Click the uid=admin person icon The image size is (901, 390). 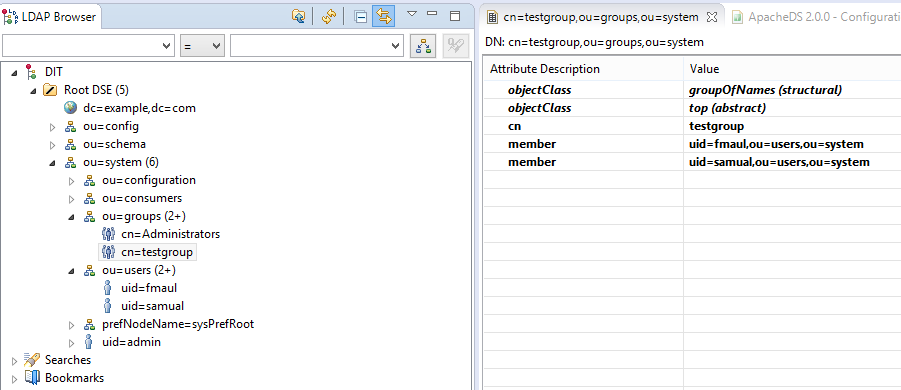click(x=88, y=342)
